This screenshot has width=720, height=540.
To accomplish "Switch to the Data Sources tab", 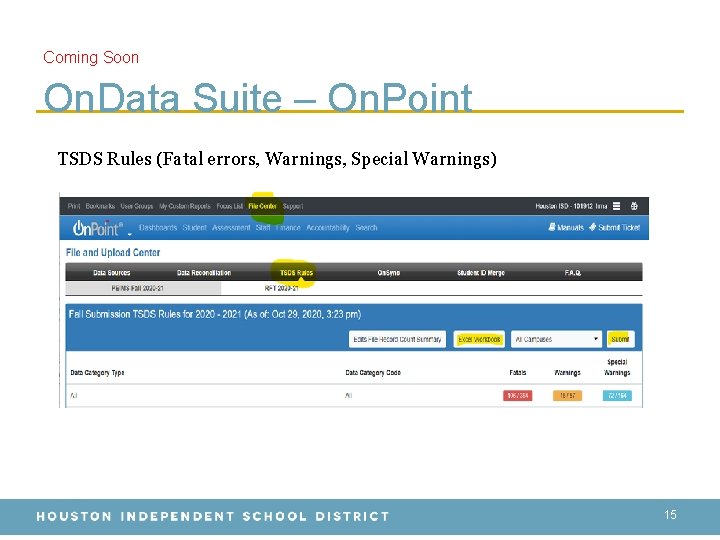I will [x=112, y=273].
